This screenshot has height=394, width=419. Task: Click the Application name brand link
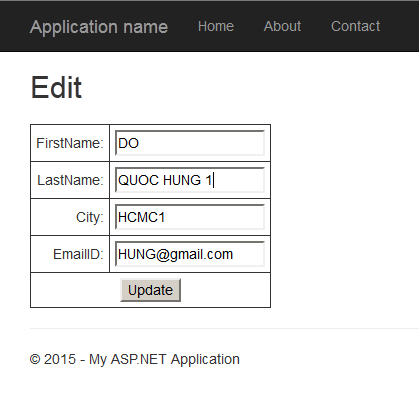click(99, 27)
